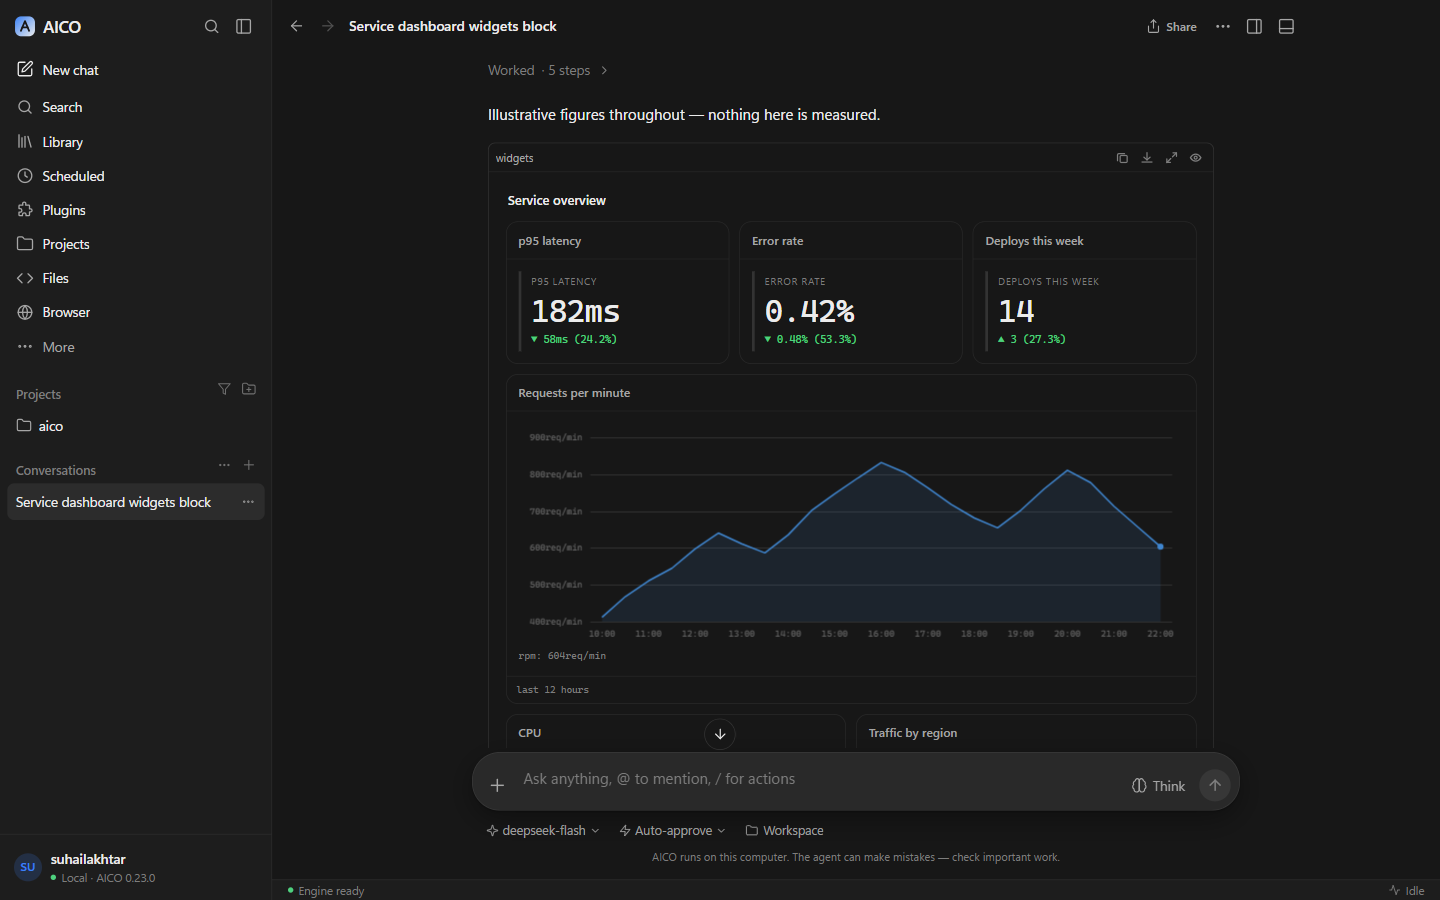
Task: Open the Browser section
Action: [x=136, y=312]
